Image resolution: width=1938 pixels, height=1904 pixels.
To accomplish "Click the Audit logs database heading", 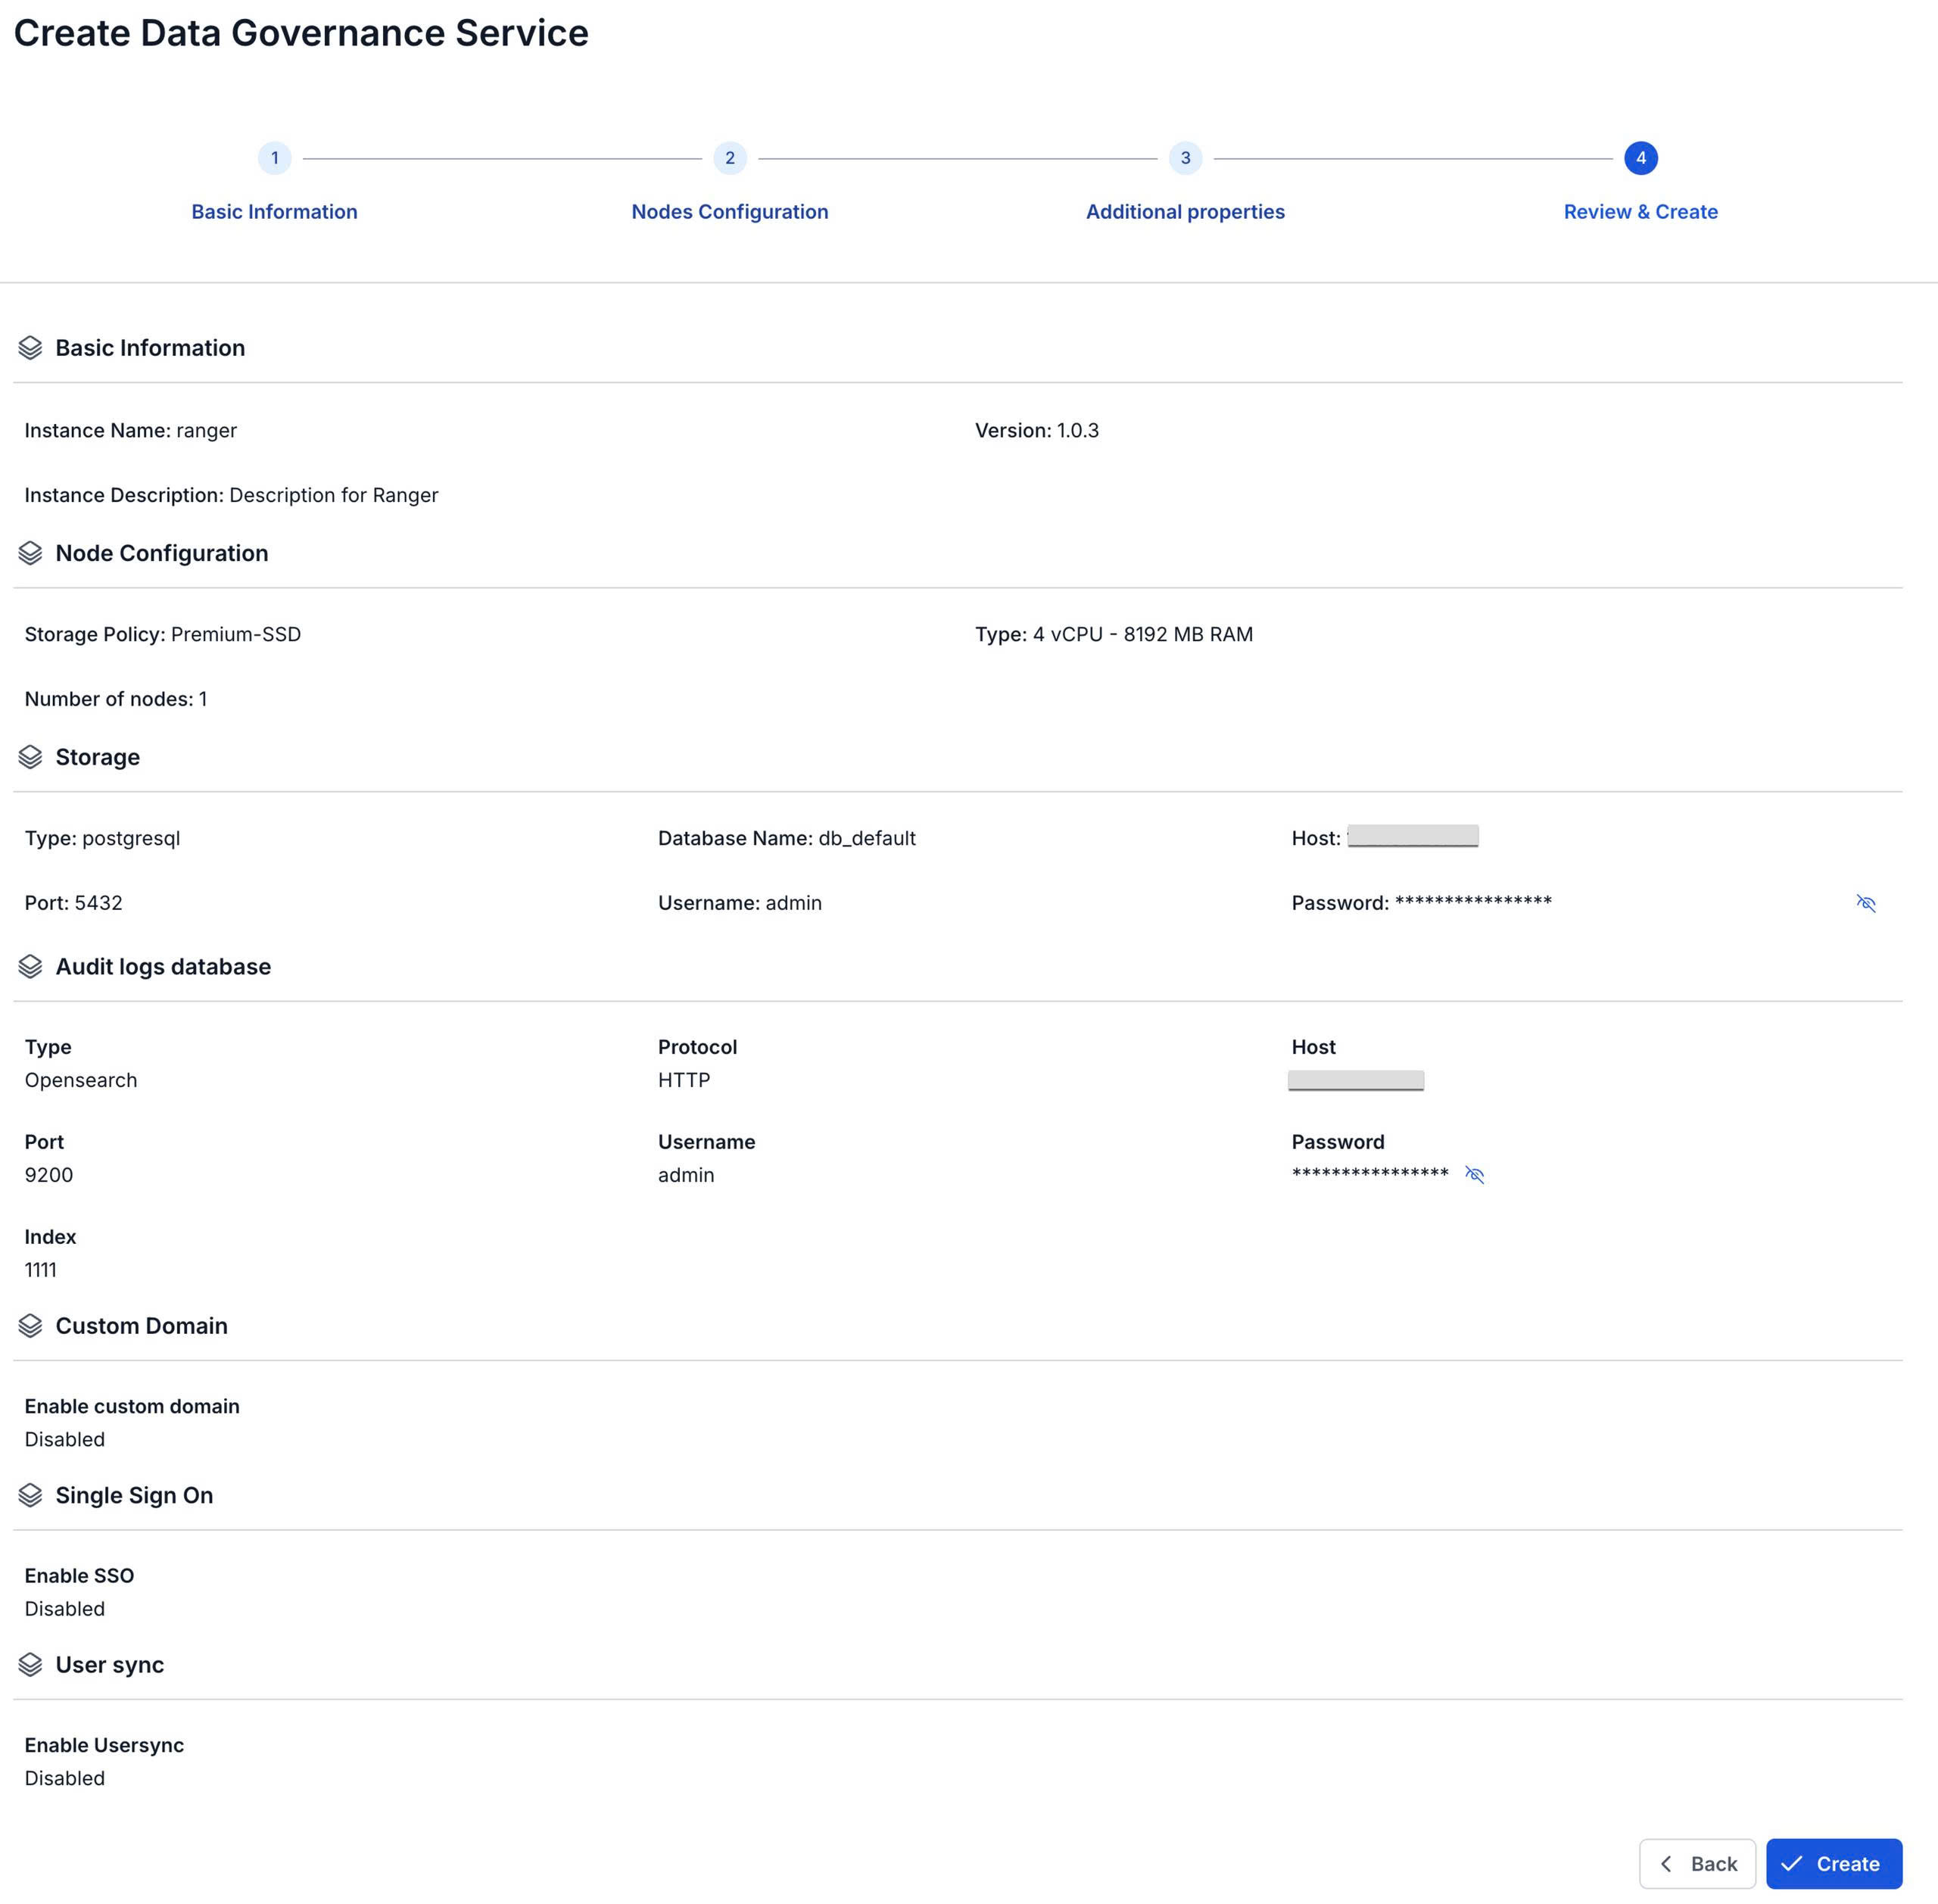I will click(x=163, y=967).
